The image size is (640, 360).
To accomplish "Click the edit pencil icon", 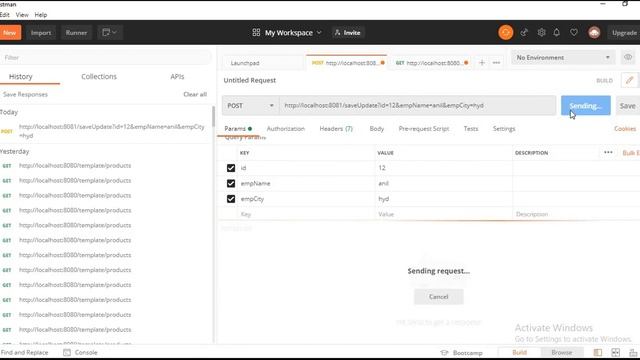I will 629,80.
